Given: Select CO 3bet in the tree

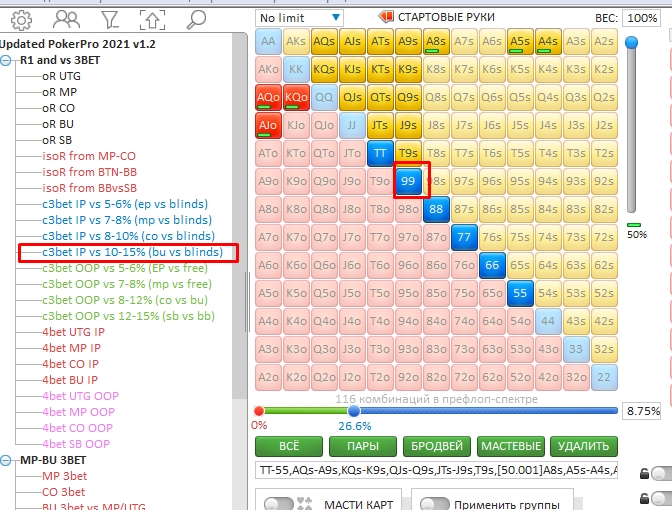Looking at the screenshot, I should pyautogui.click(x=63, y=492).
